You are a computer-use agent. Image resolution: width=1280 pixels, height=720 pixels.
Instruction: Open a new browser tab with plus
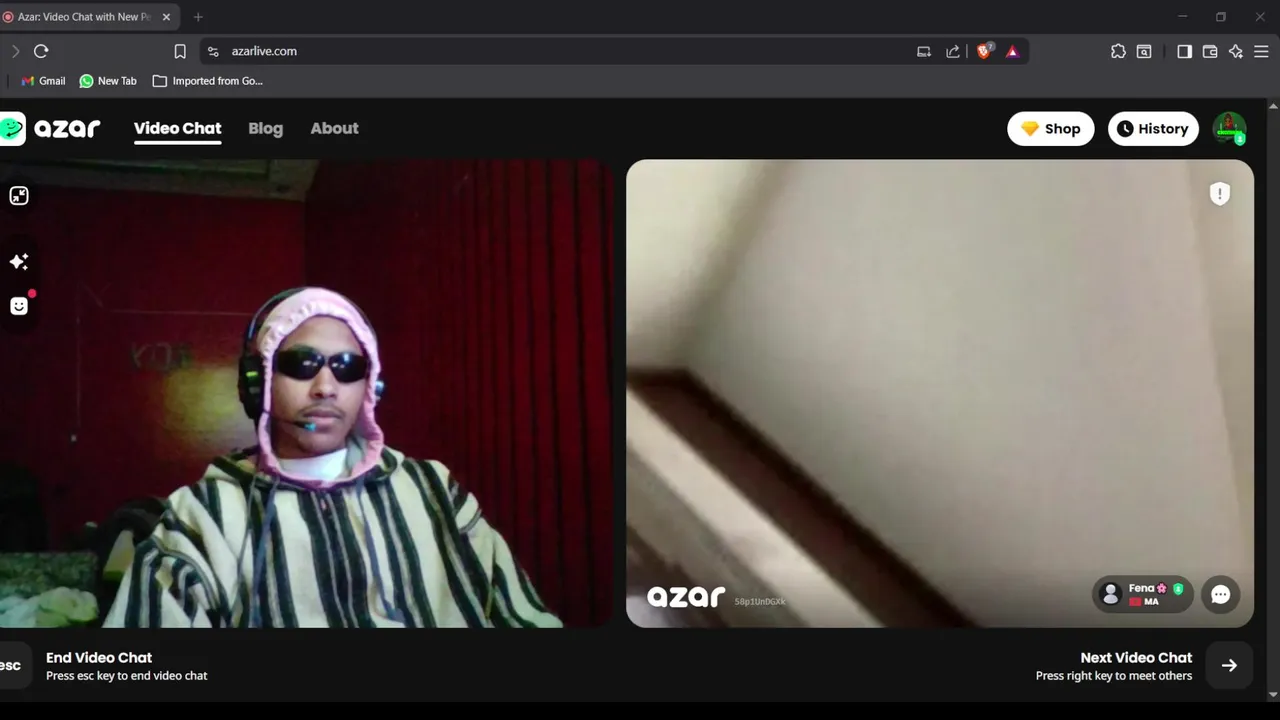click(x=198, y=17)
